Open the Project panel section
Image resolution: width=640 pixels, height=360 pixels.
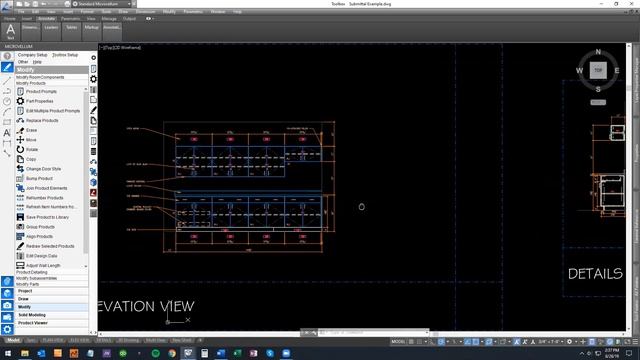pyautogui.click(x=51, y=291)
